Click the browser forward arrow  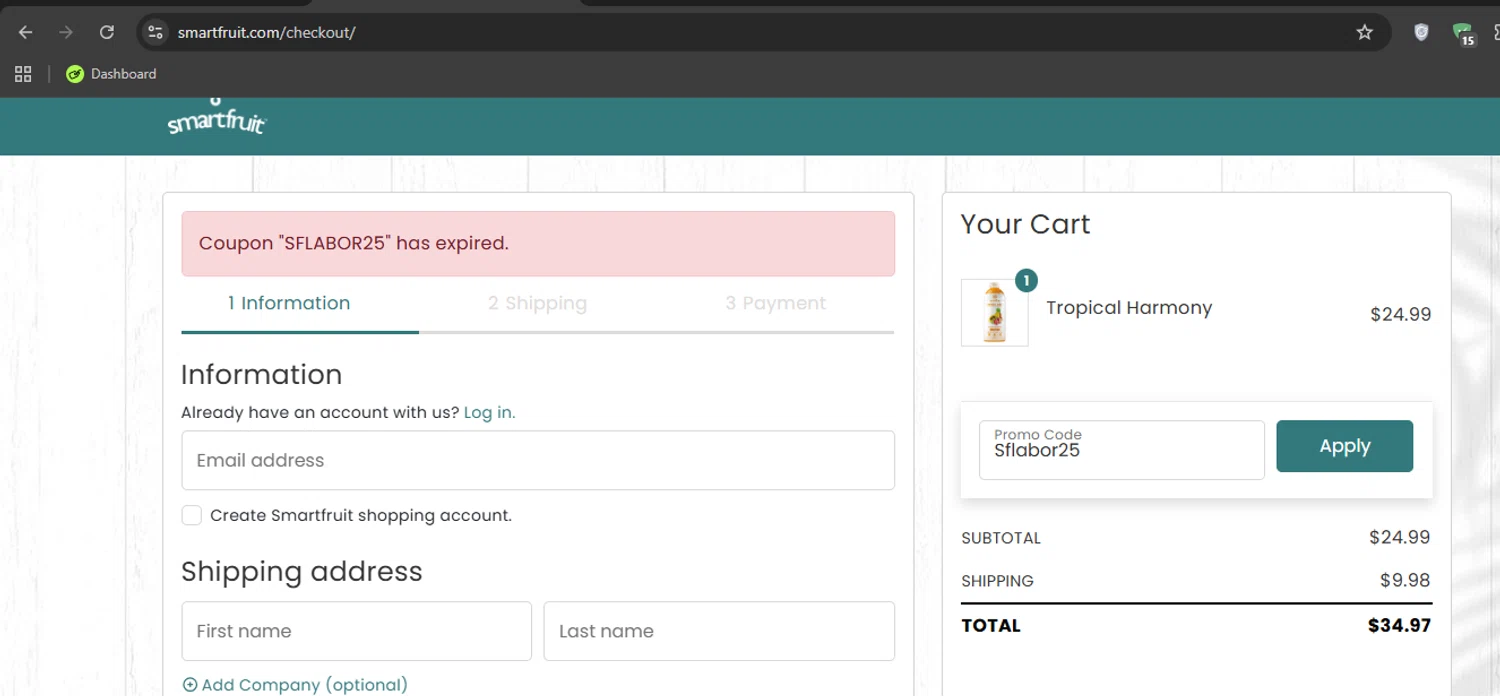[x=66, y=32]
